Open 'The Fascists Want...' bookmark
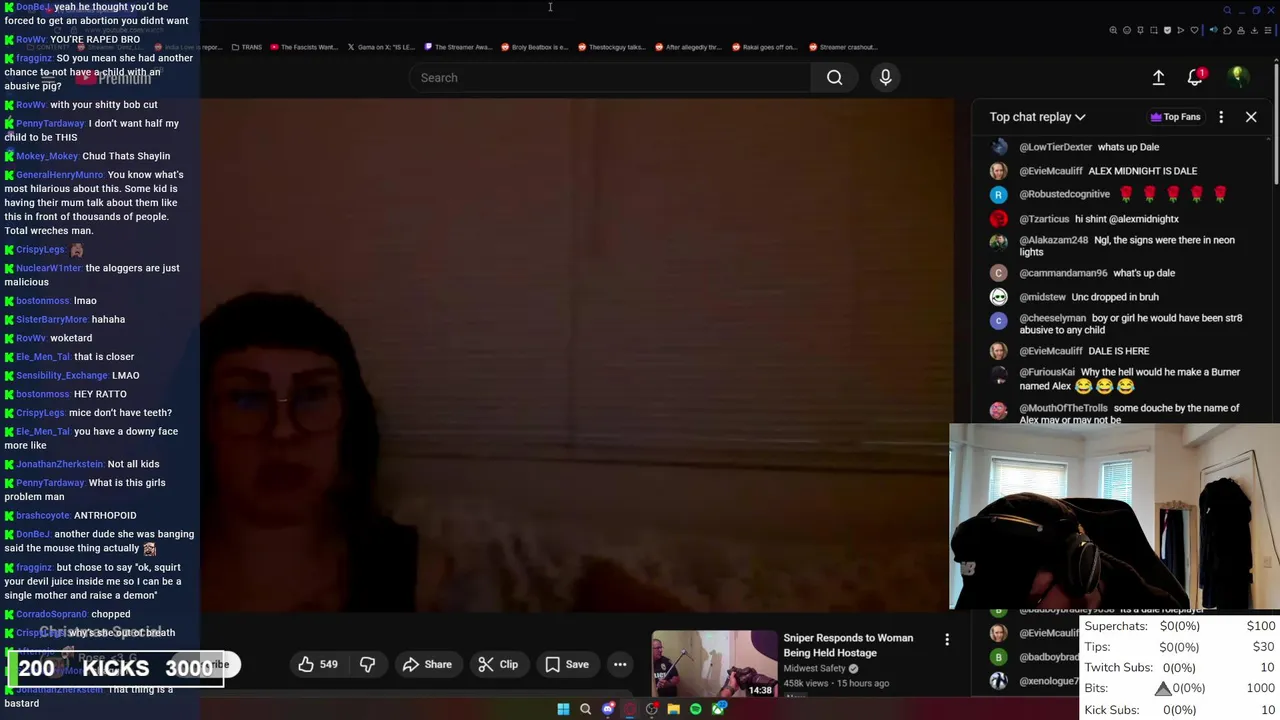Viewport: 1280px width, 720px height. (x=304, y=47)
